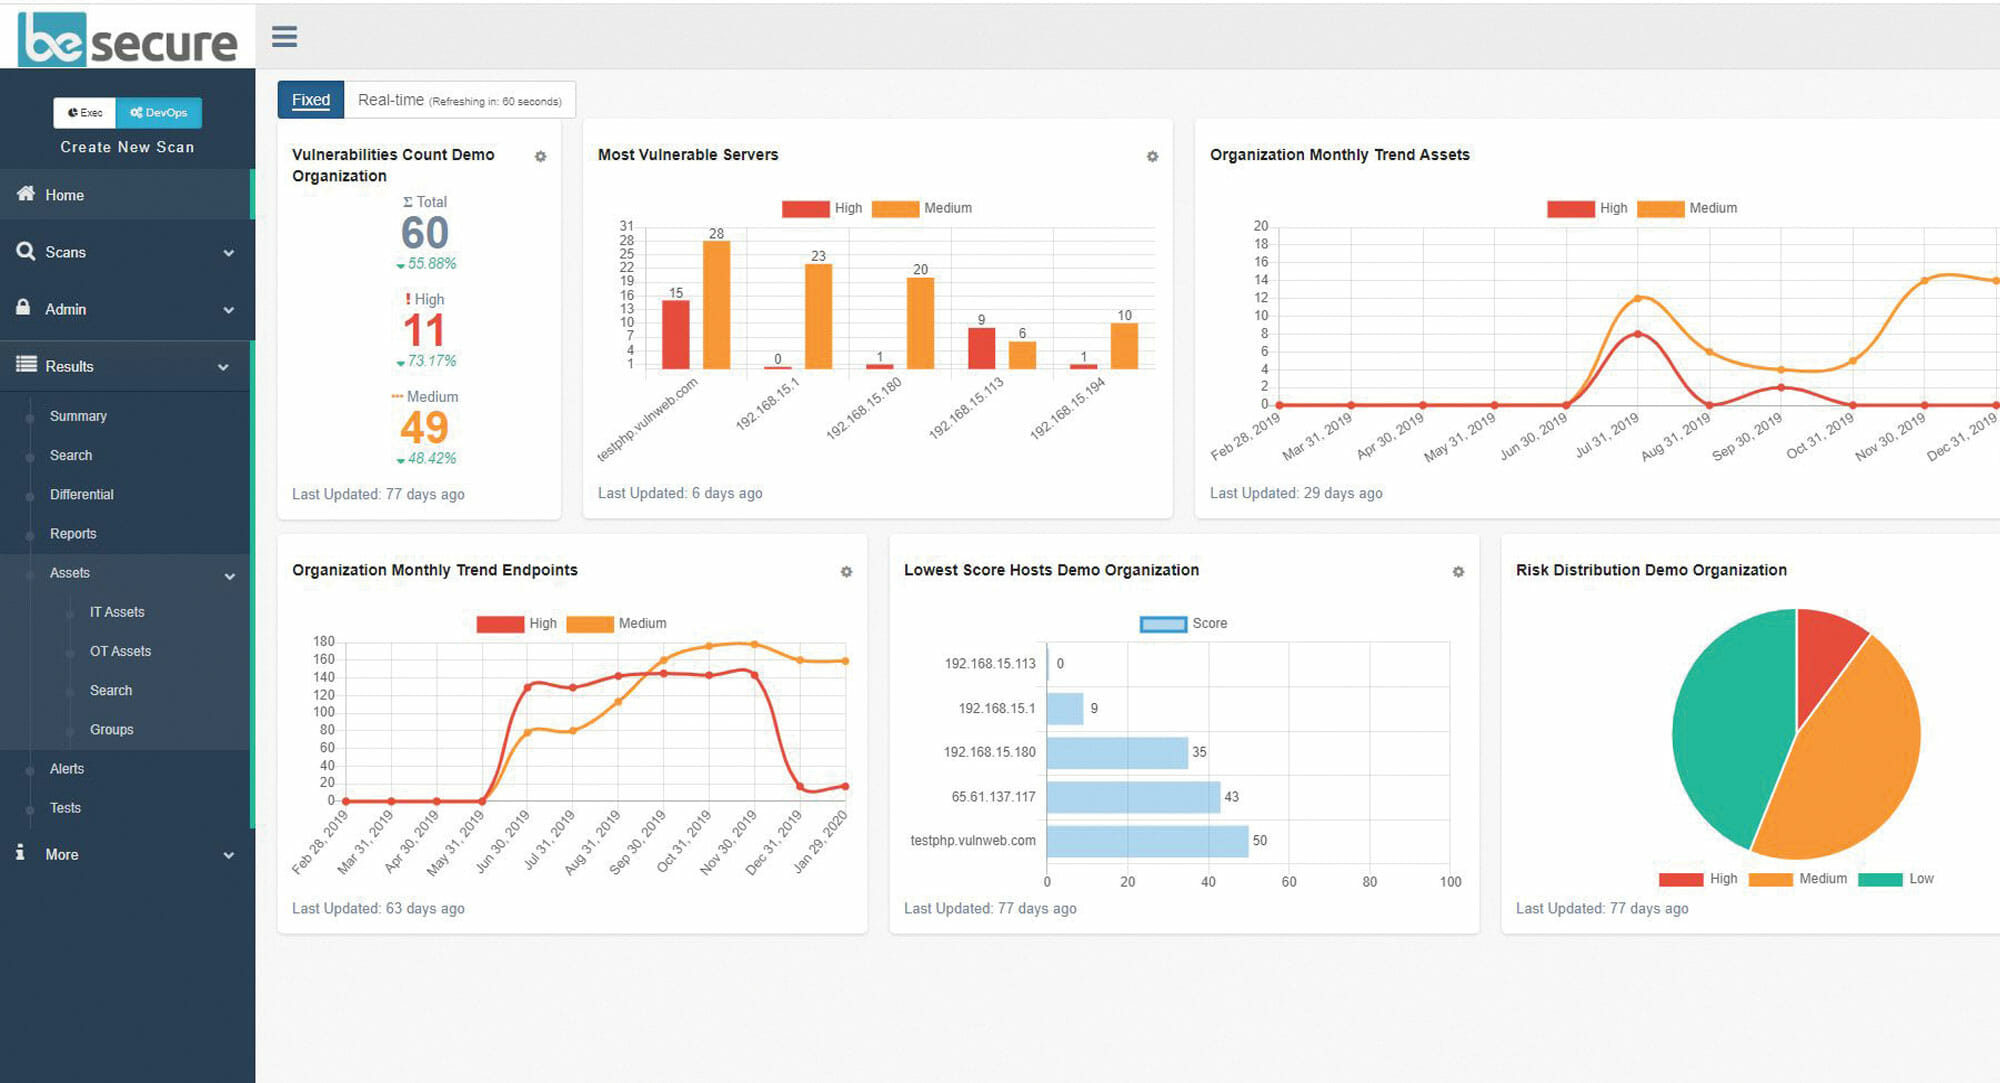Click gear icon on Monthly Trend Endpoints
The width and height of the screenshot is (2000, 1083).
pyautogui.click(x=846, y=572)
